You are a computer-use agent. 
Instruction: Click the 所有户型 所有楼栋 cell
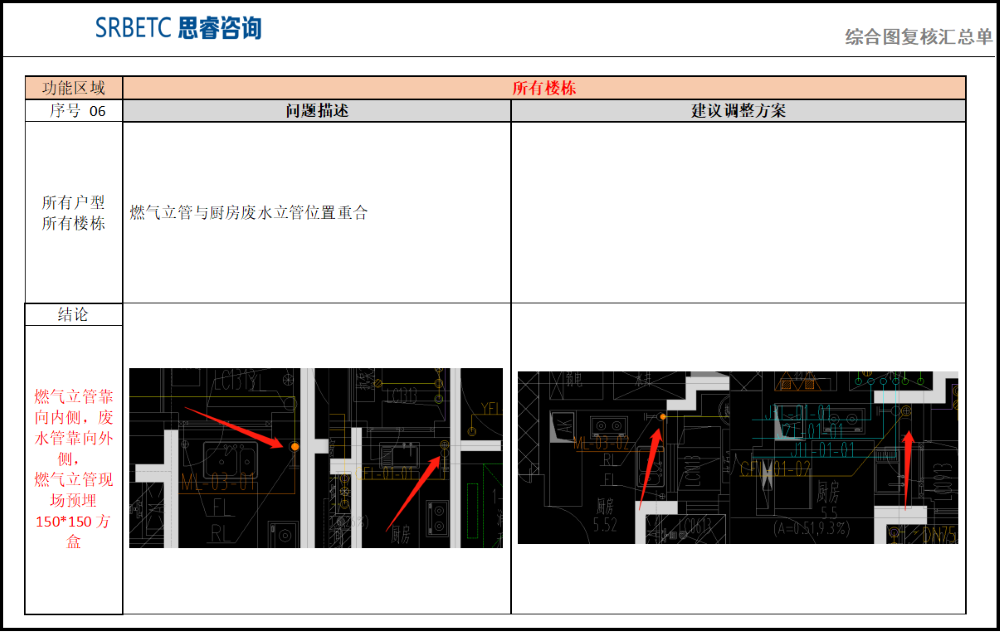(x=74, y=212)
